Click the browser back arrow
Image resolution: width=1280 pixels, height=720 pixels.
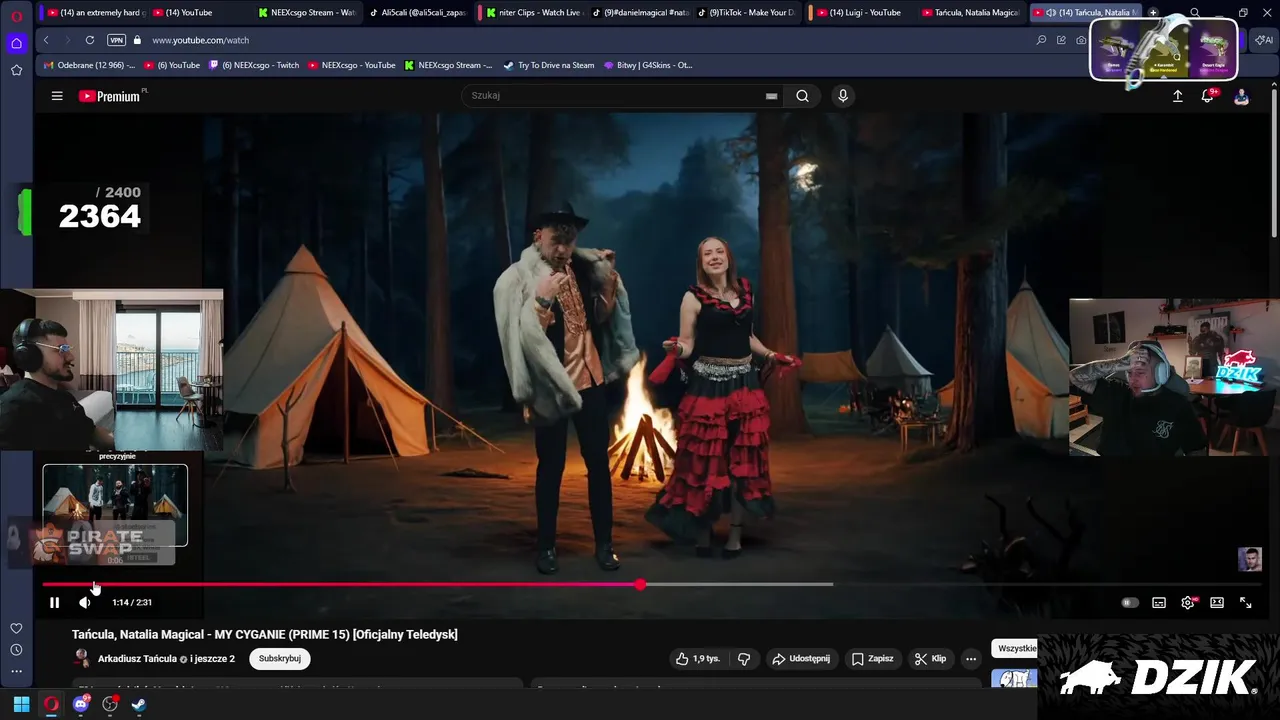click(x=46, y=40)
